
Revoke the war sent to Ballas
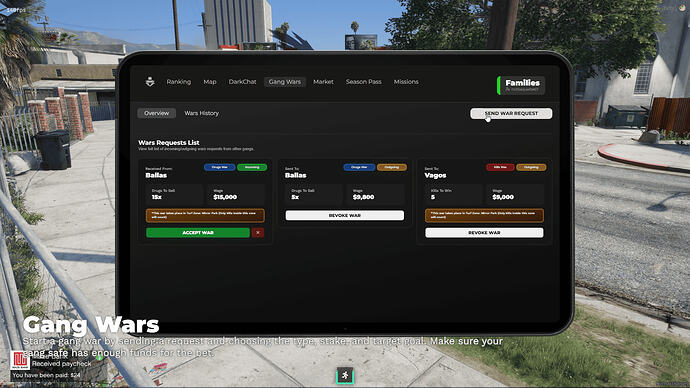point(345,216)
